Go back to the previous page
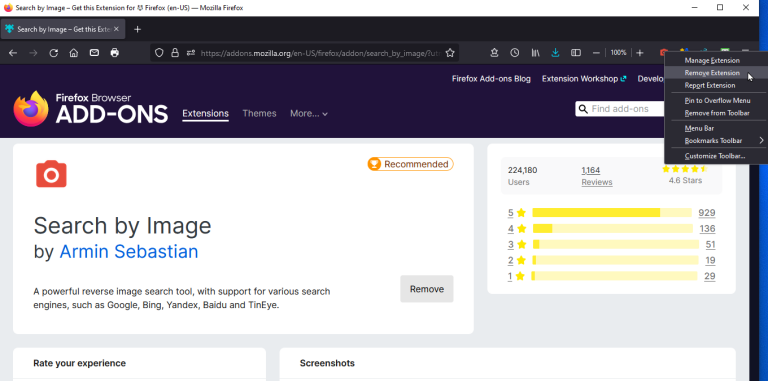Screen dimensions: 768x381 (13, 53)
